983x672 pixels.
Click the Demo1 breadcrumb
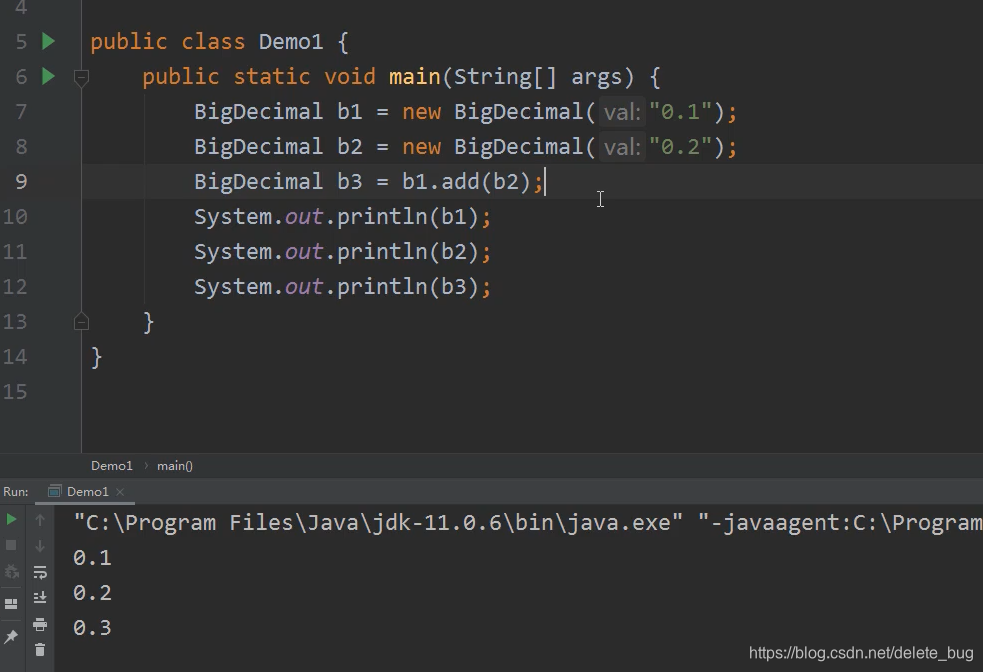[112, 466]
